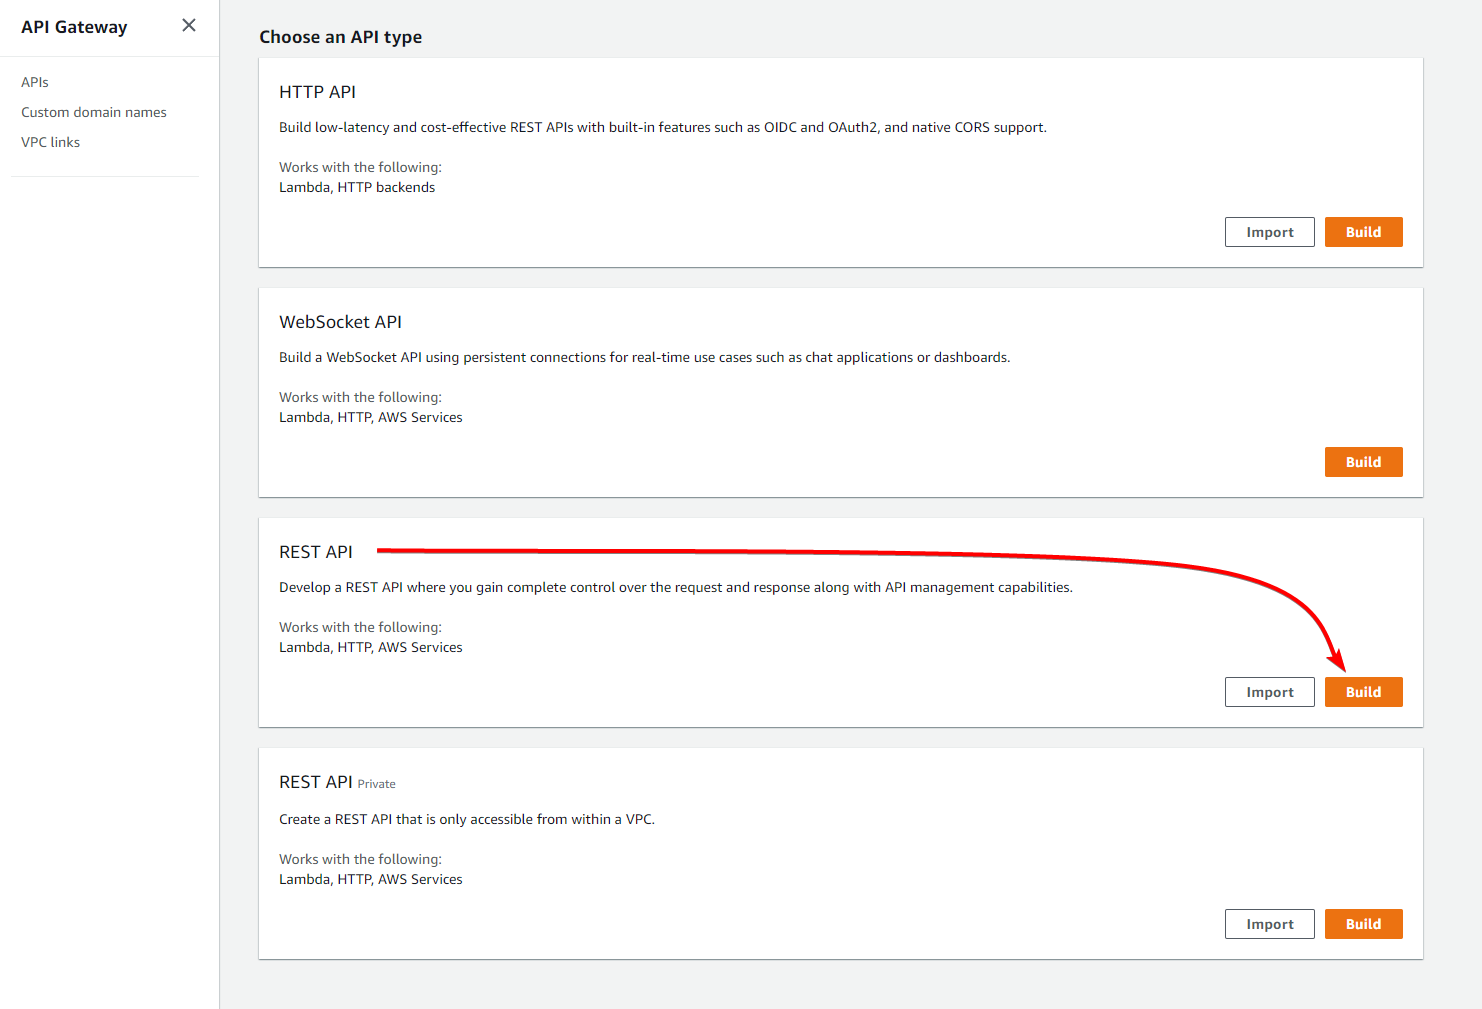Import a REST API definition

coord(1269,691)
